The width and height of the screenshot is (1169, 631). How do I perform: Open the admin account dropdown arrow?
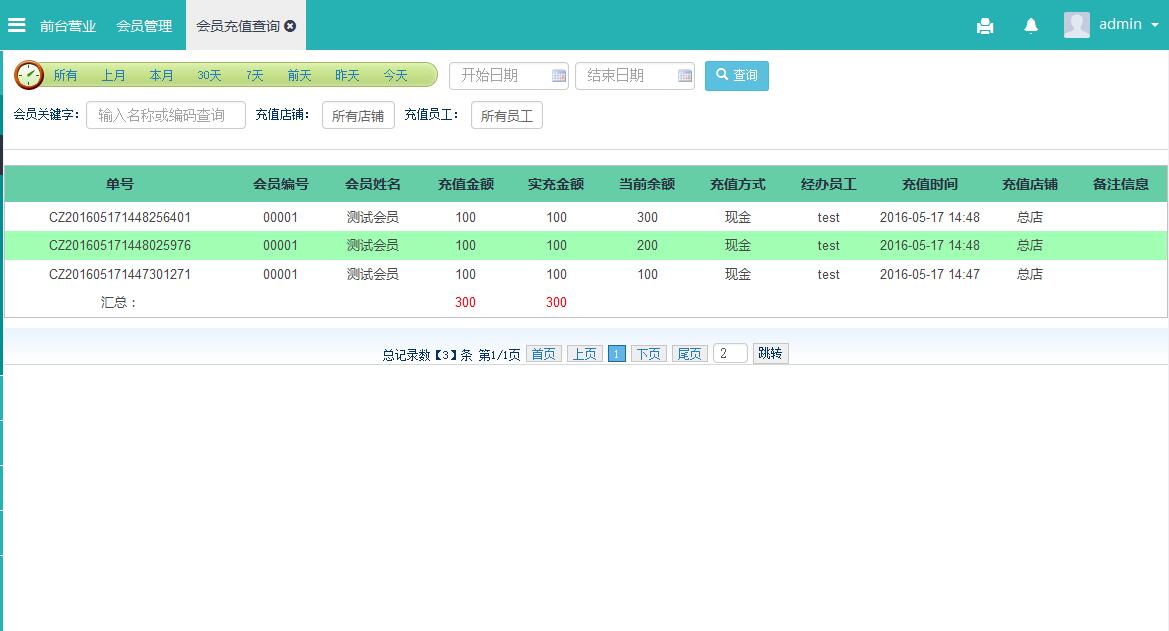coord(1153,25)
